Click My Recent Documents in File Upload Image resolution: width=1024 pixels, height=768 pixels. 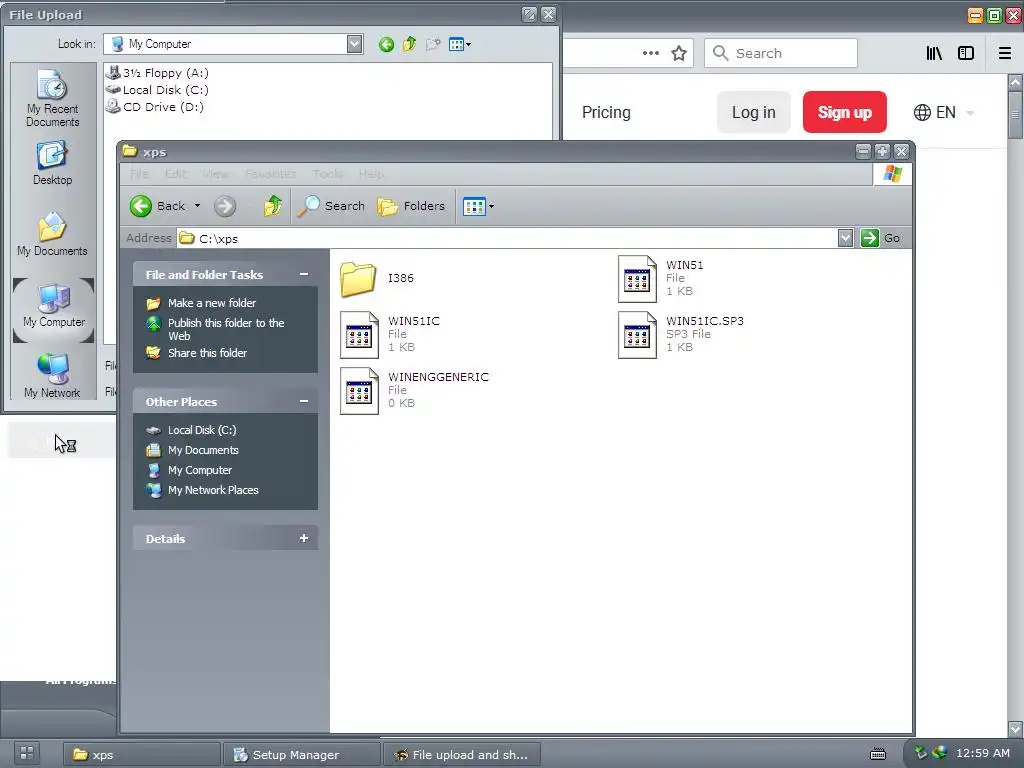(52, 99)
